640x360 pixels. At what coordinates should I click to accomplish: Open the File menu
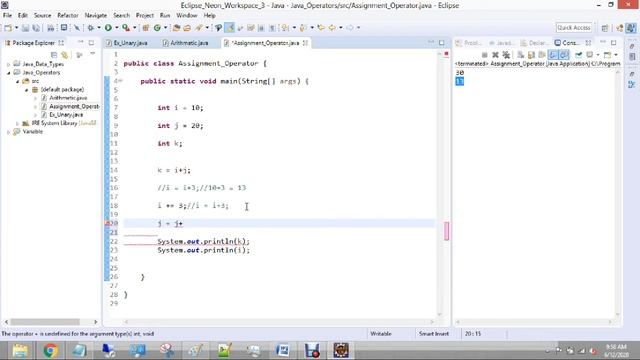point(7,16)
